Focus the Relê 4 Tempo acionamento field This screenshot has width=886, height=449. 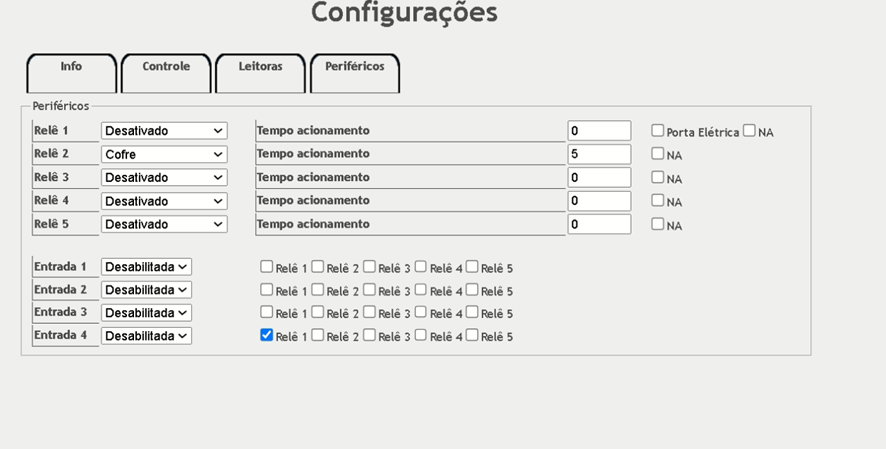pos(599,201)
